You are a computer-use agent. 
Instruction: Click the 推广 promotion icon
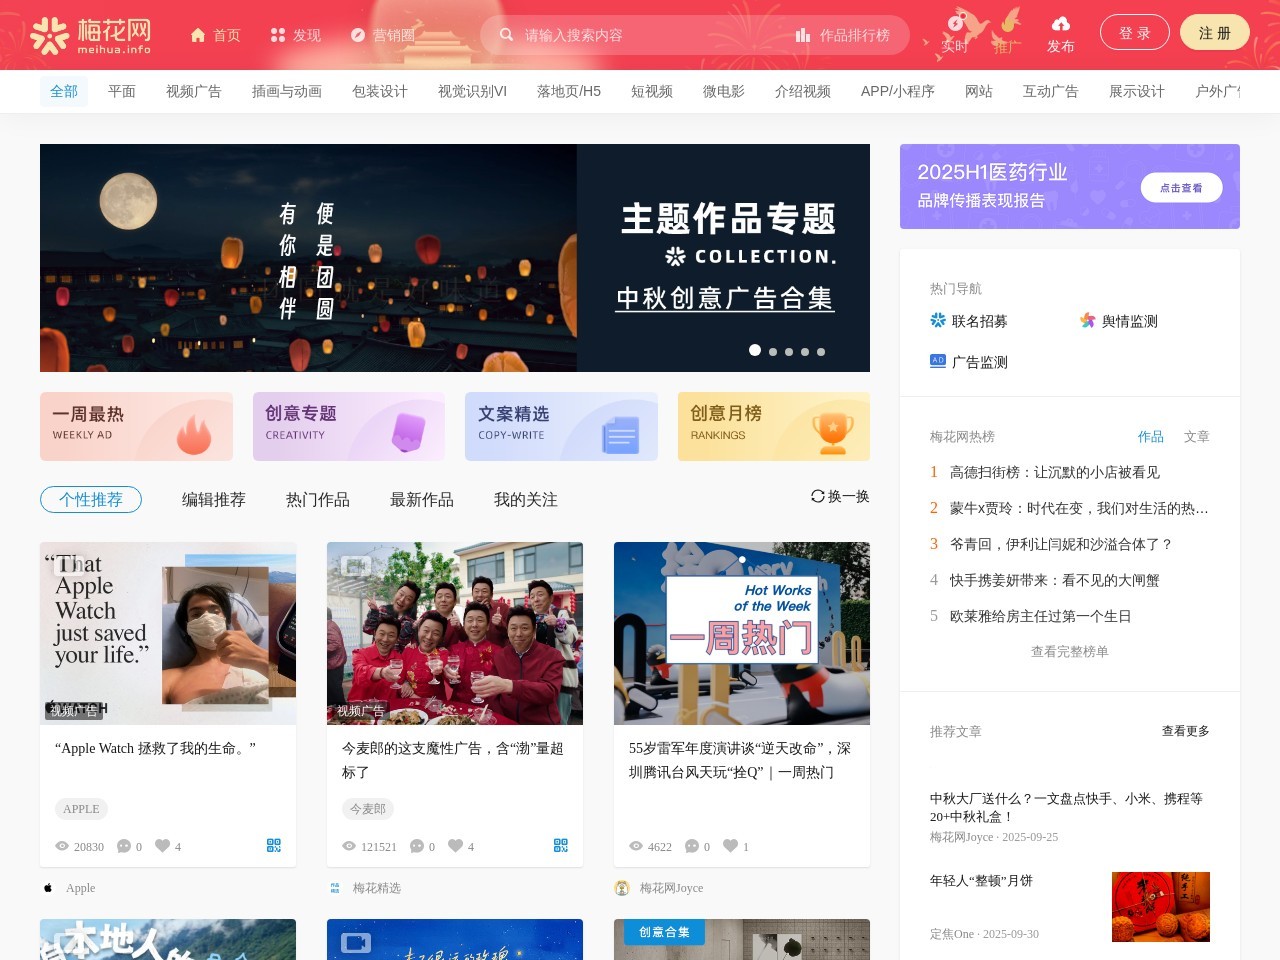click(x=1007, y=24)
